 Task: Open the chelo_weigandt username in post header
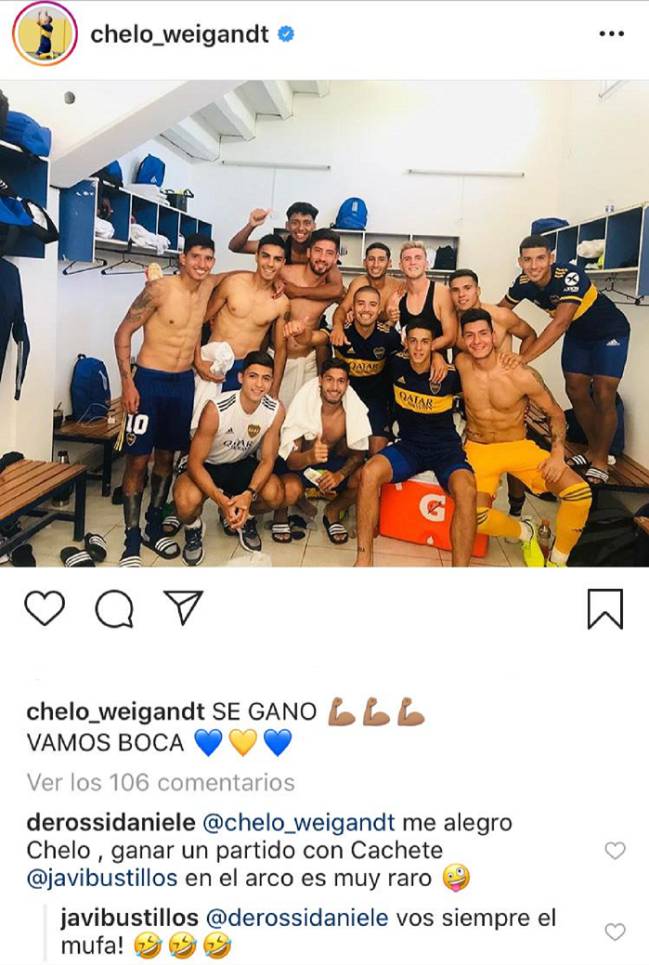click(180, 34)
